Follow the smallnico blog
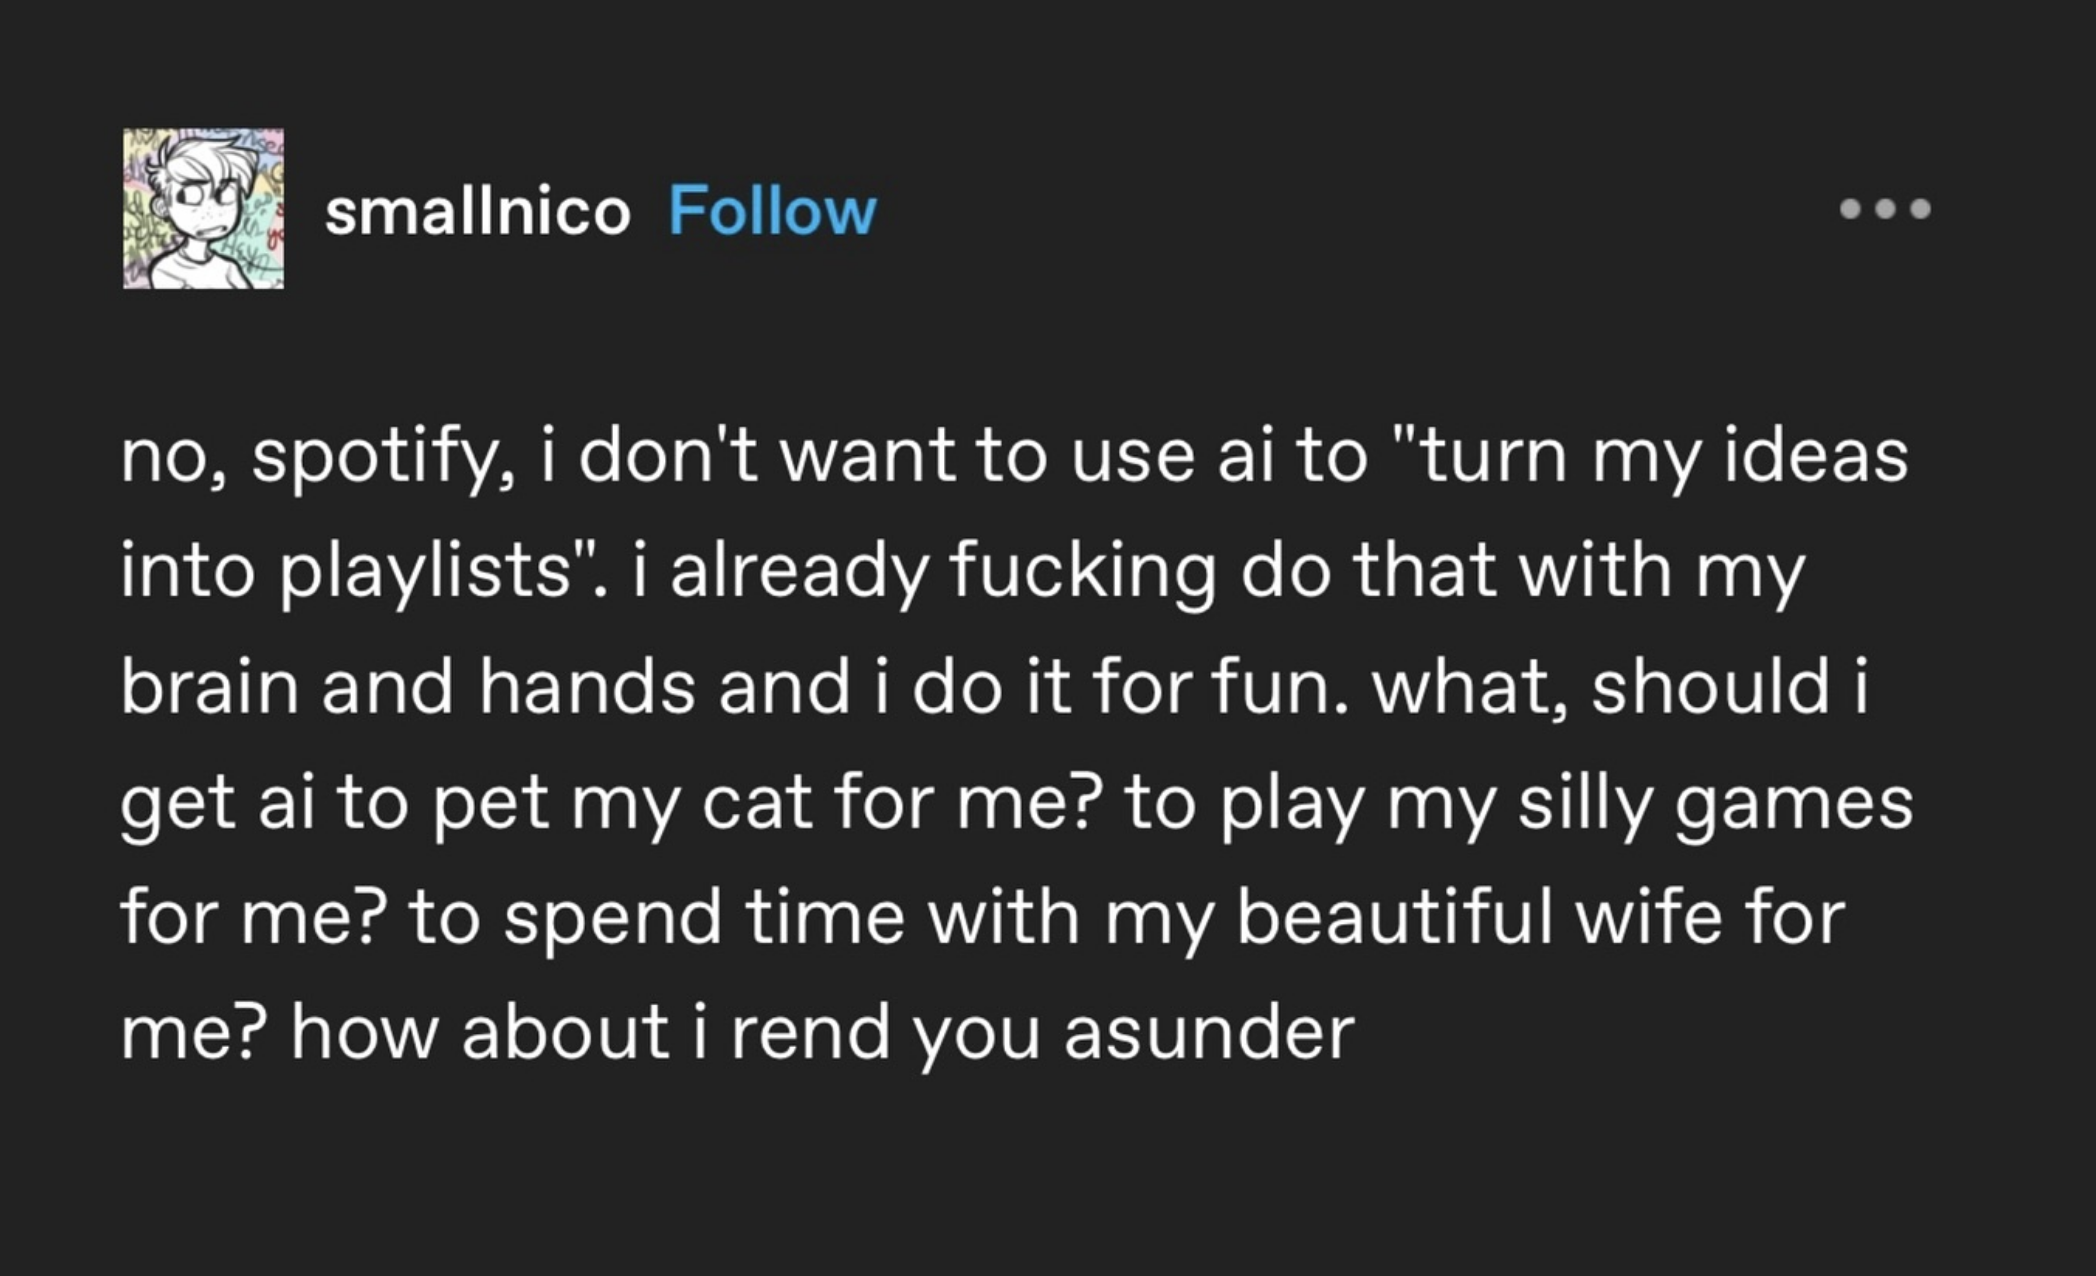This screenshot has width=2096, height=1276. tap(772, 211)
